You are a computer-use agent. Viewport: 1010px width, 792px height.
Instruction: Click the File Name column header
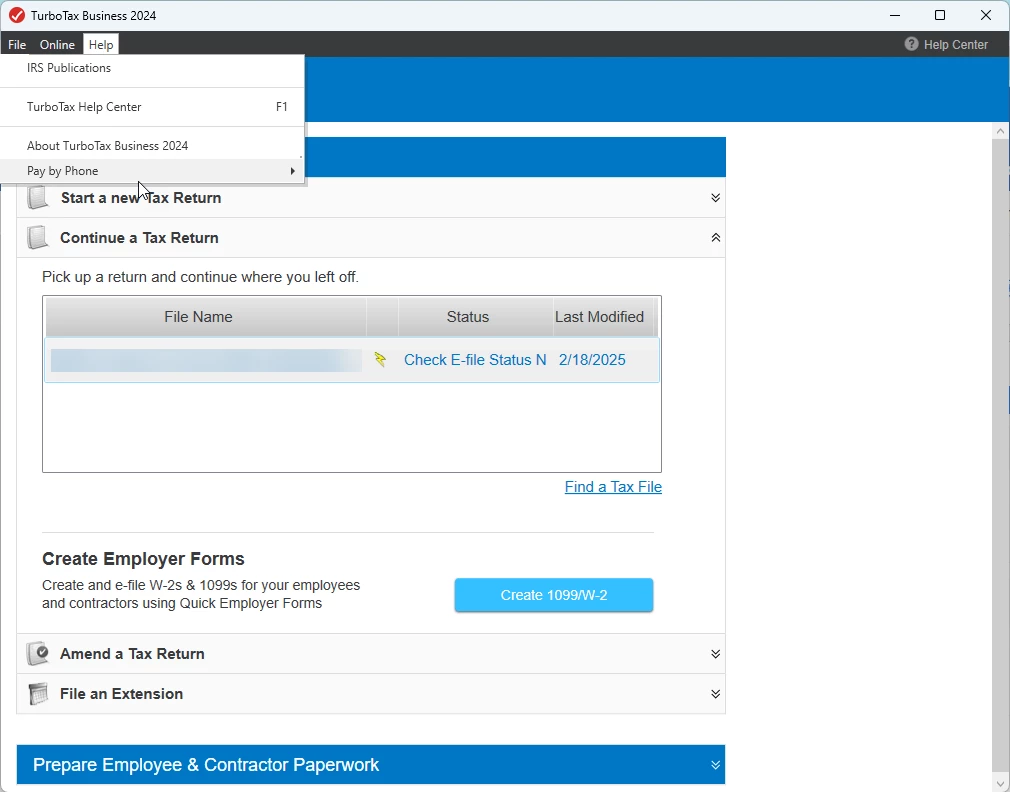(205, 317)
